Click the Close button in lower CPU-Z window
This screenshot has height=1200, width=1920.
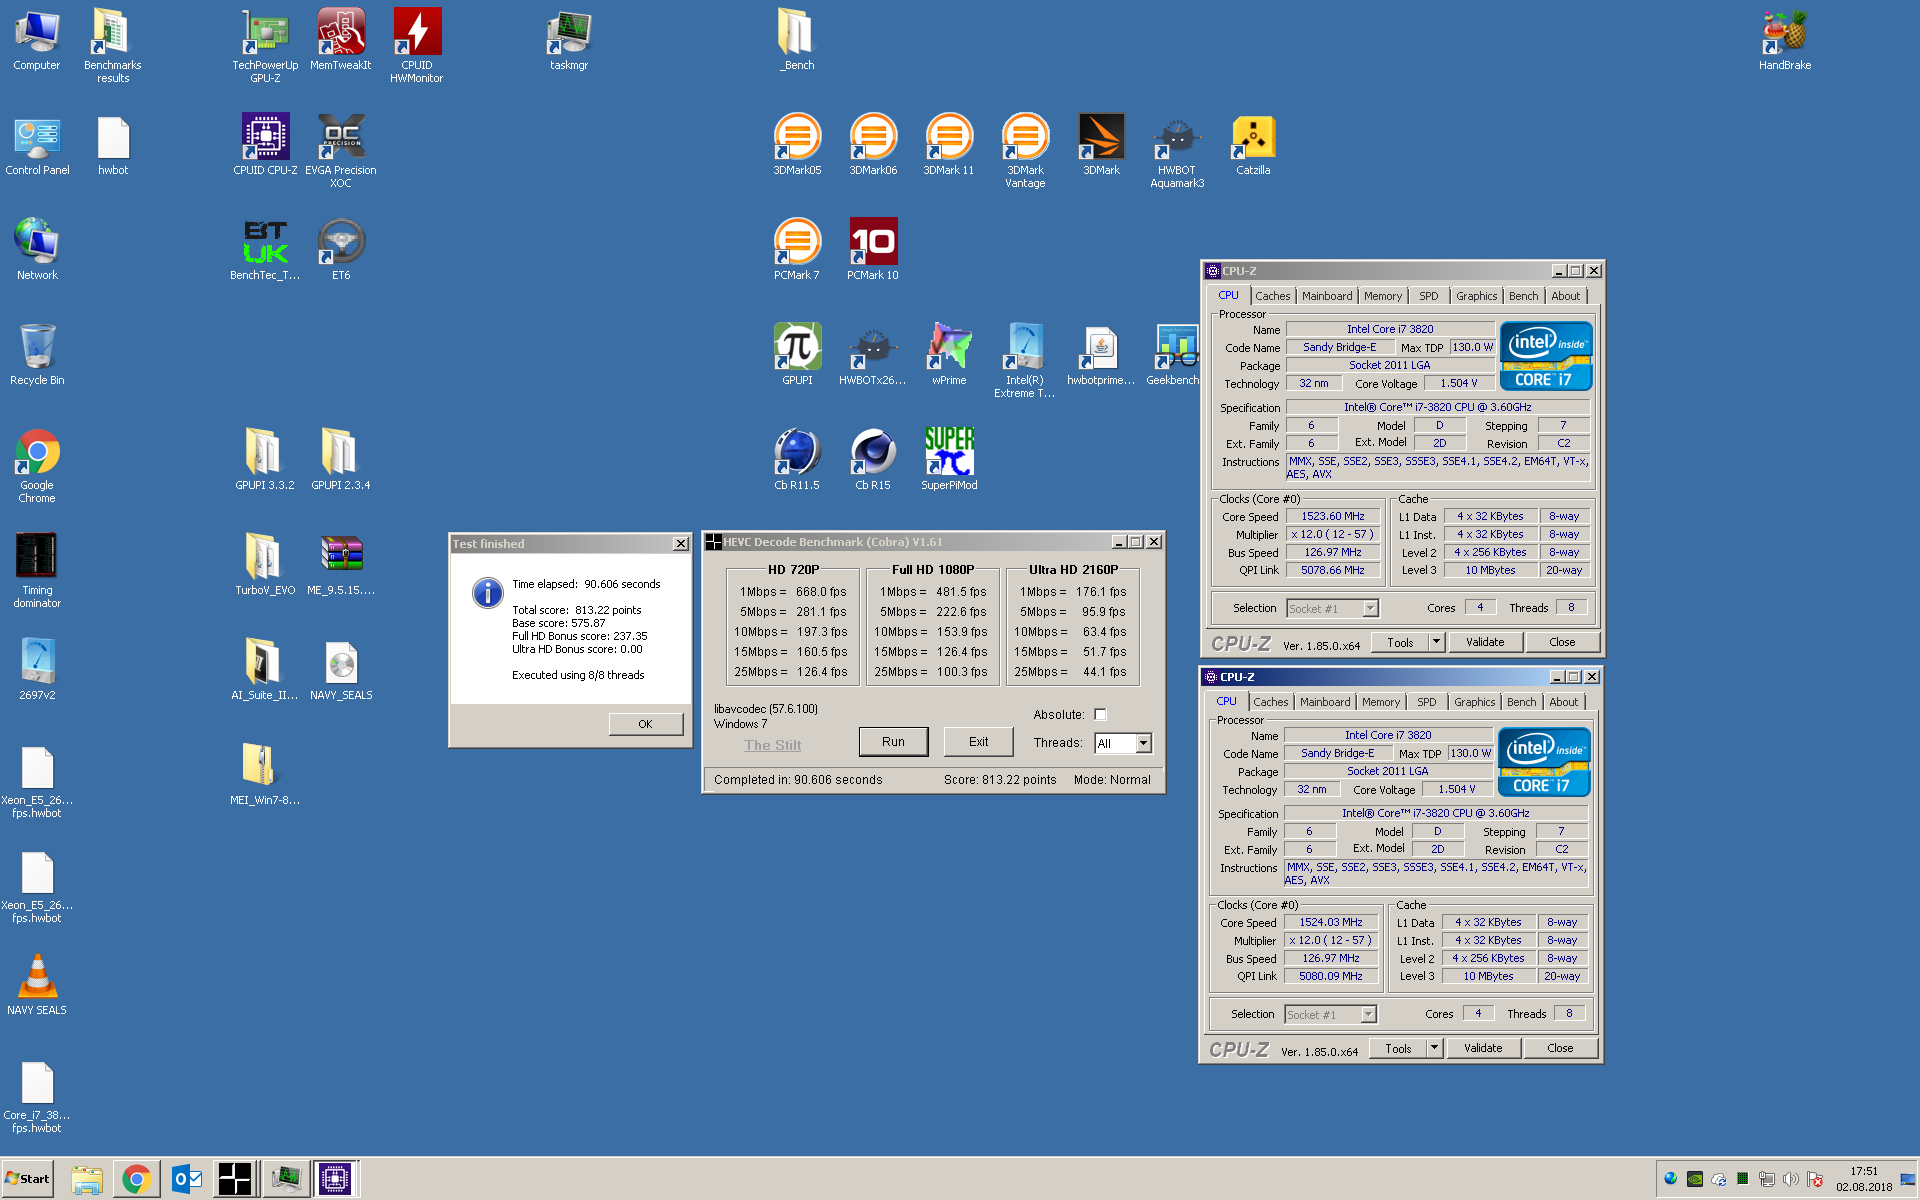[x=1559, y=1048]
